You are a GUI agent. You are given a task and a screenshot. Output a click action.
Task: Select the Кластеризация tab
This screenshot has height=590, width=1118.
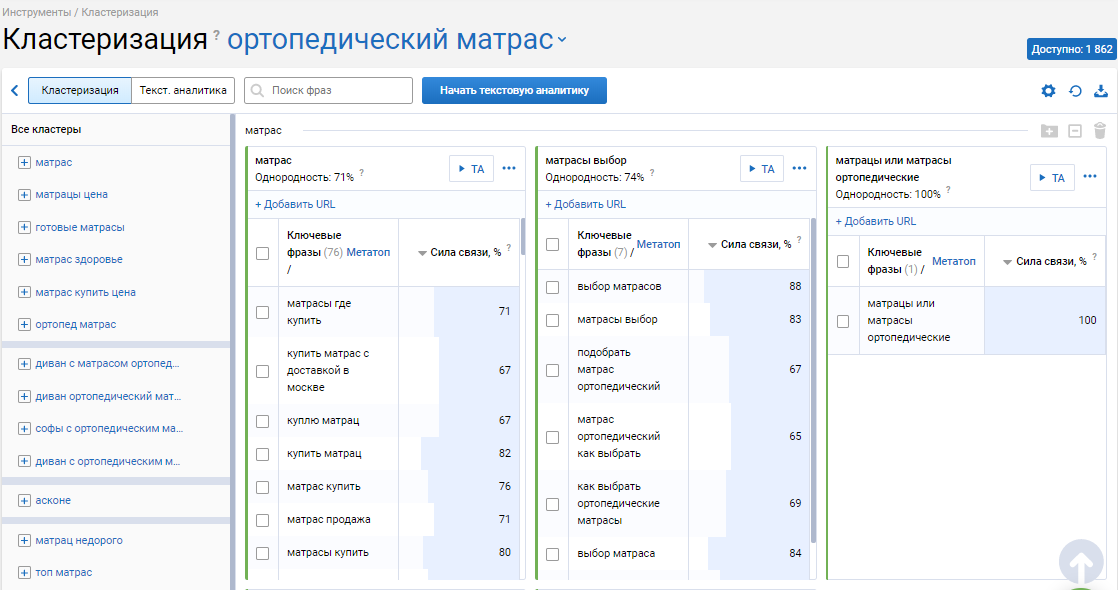click(x=80, y=91)
